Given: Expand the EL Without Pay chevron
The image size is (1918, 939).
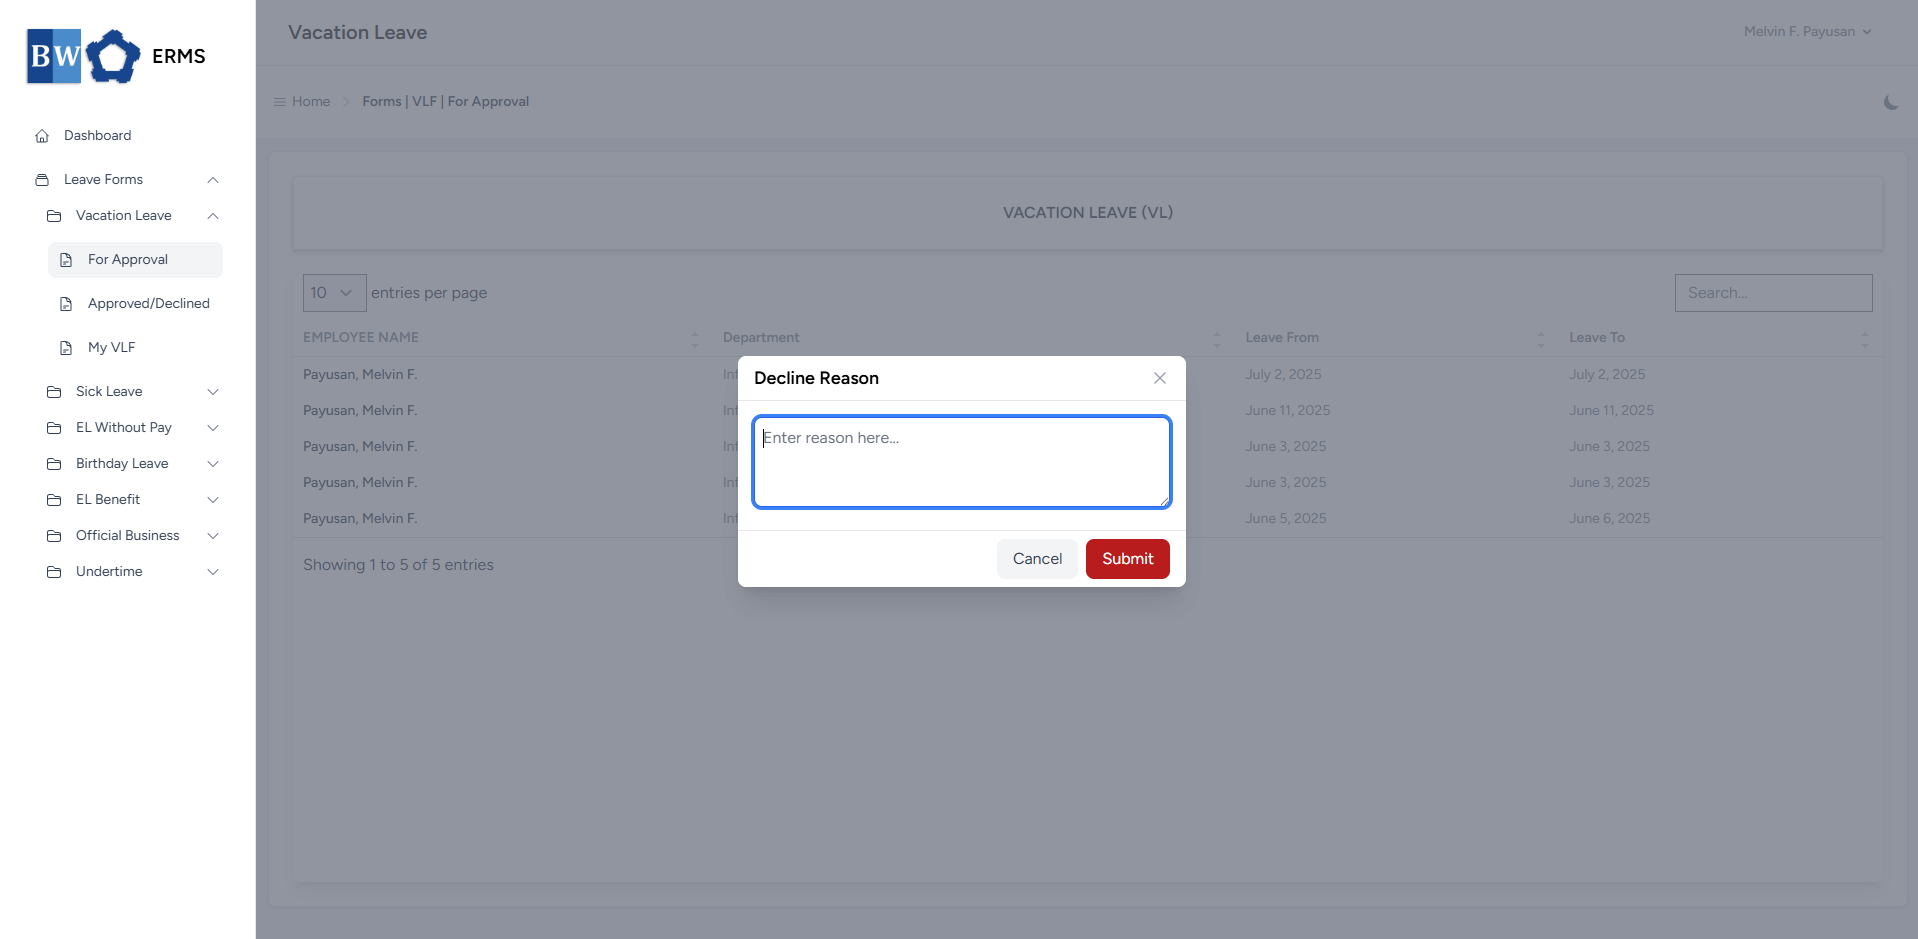Looking at the screenshot, I should [213, 428].
